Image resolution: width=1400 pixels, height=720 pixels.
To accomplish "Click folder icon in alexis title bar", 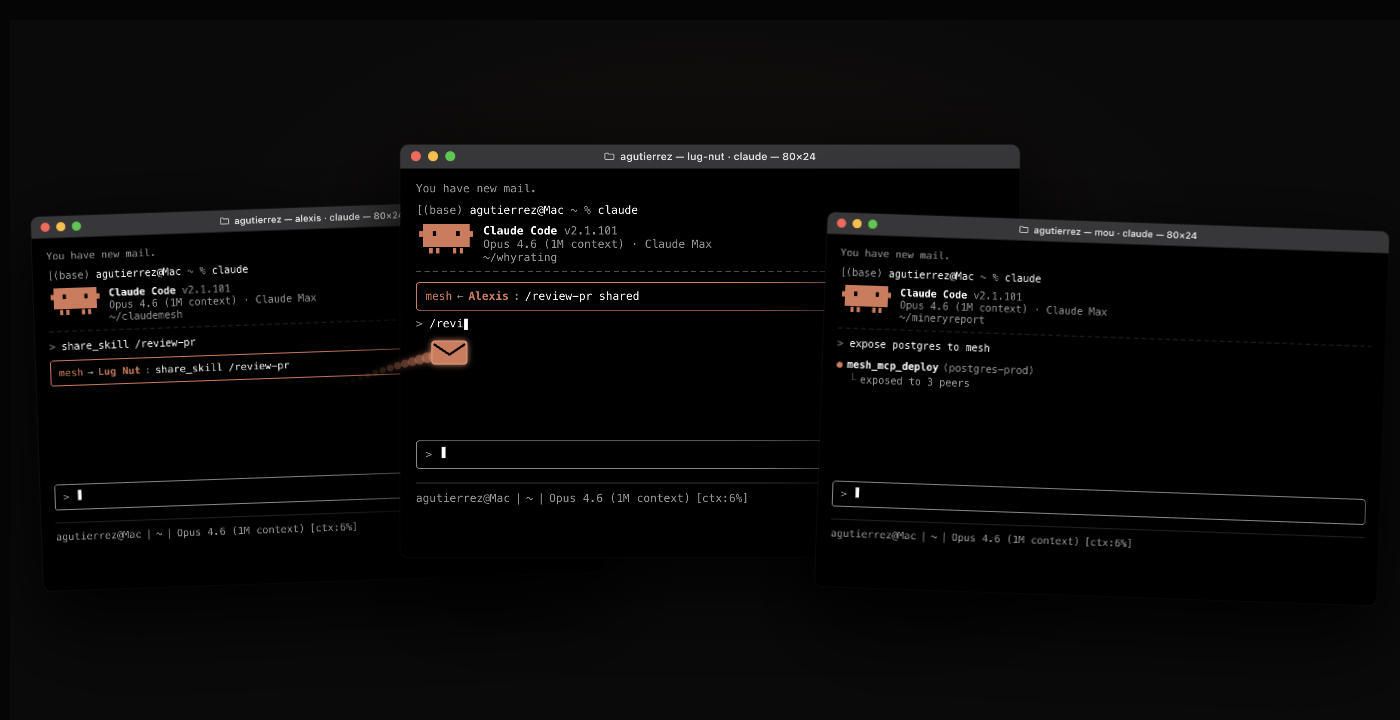I will 224,221.
